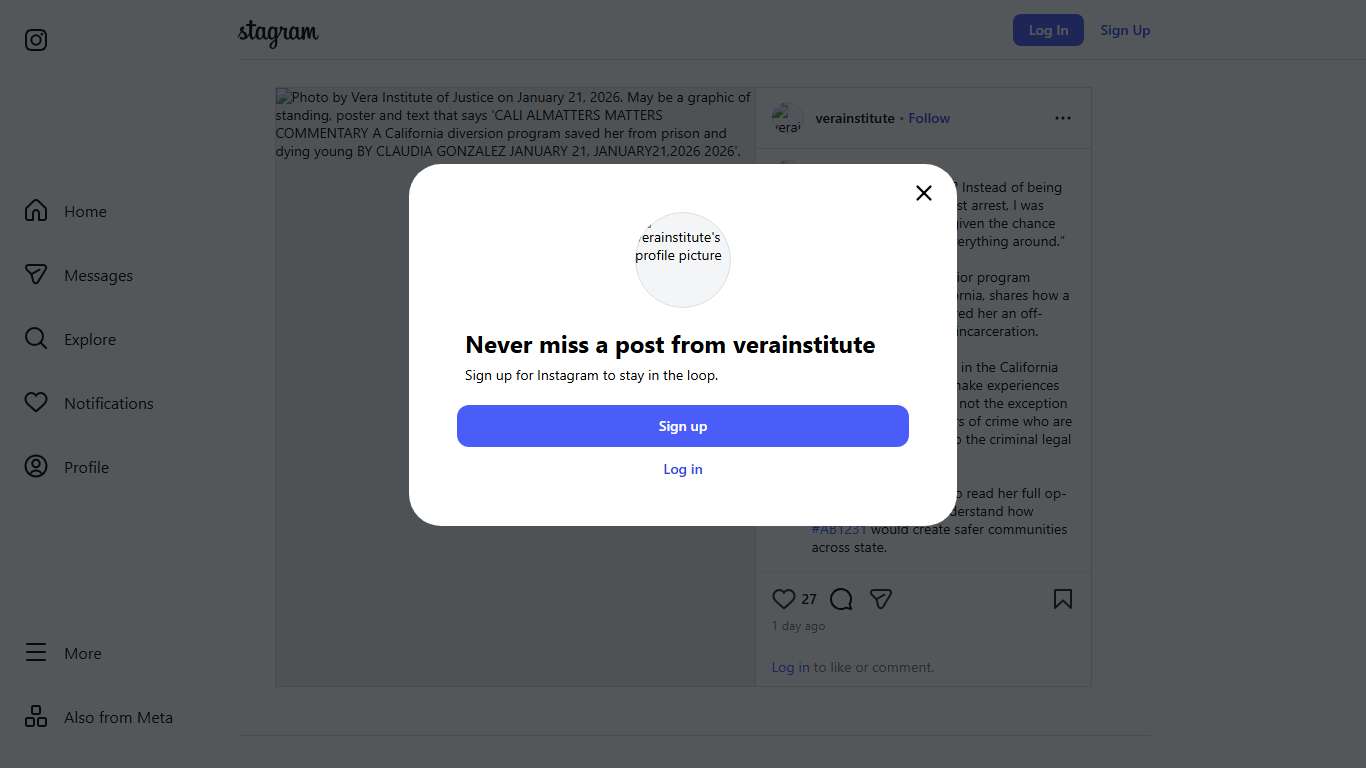Image resolution: width=1366 pixels, height=768 pixels.
Task: Click the Log In button in header
Action: 1048,30
